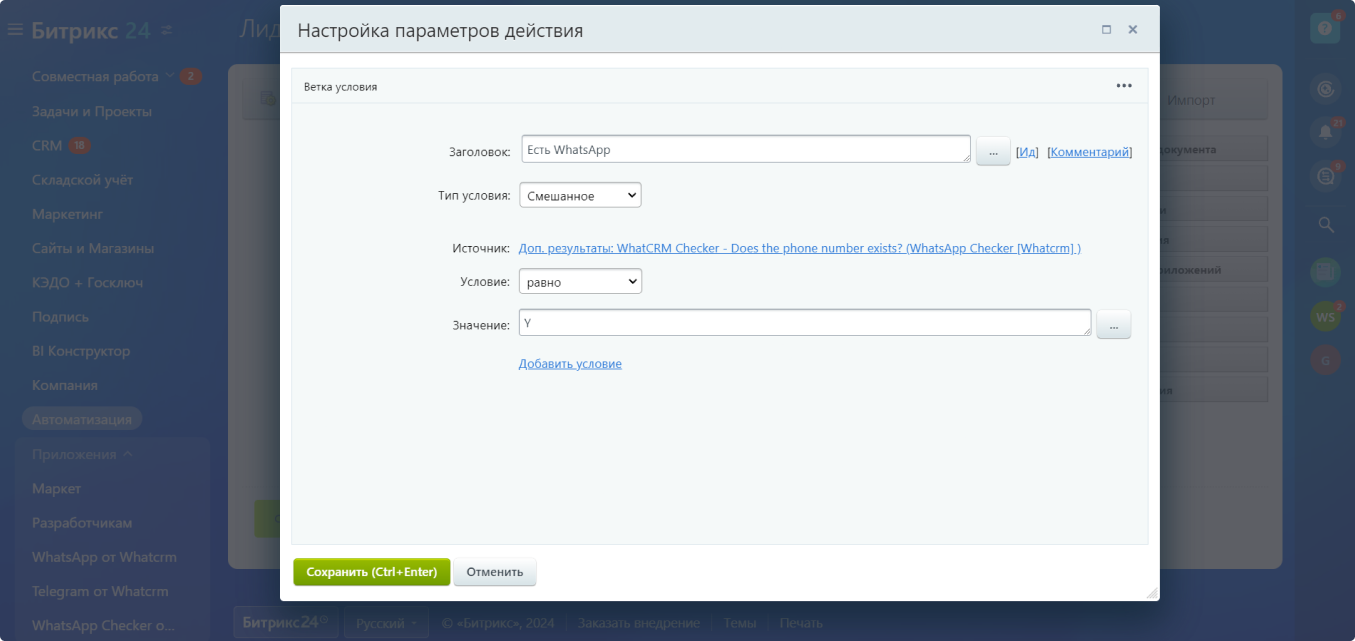Click the hamburger menu next to Bitrix24 logo

point(15,30)
